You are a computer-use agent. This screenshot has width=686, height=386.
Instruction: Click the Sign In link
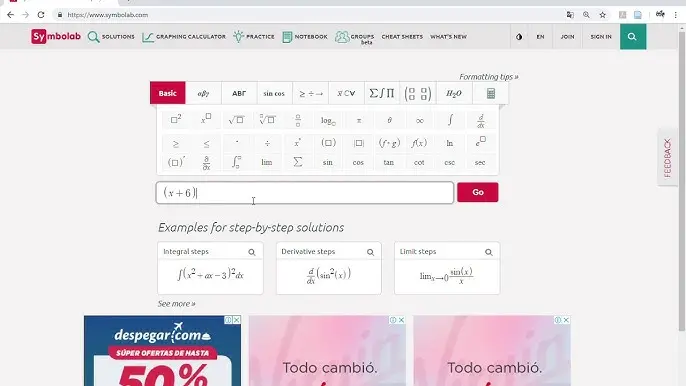pyautogui.click(x=601, y=37)
